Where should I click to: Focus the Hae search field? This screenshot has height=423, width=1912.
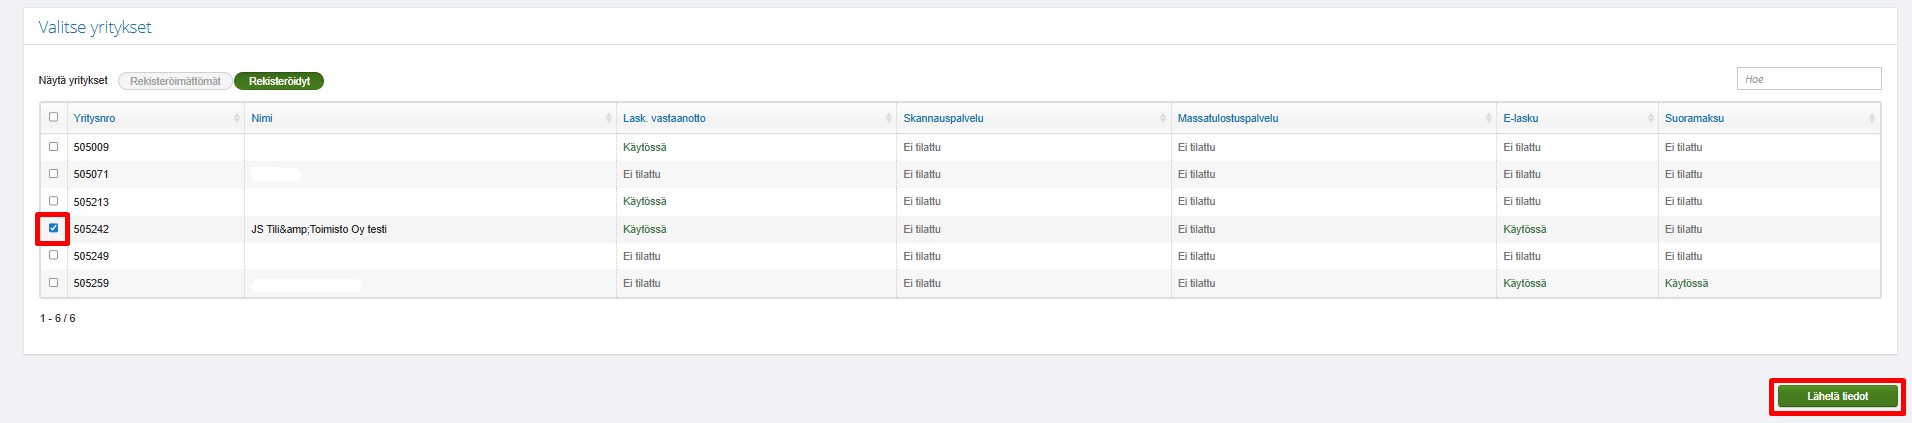pos(1809,79)
